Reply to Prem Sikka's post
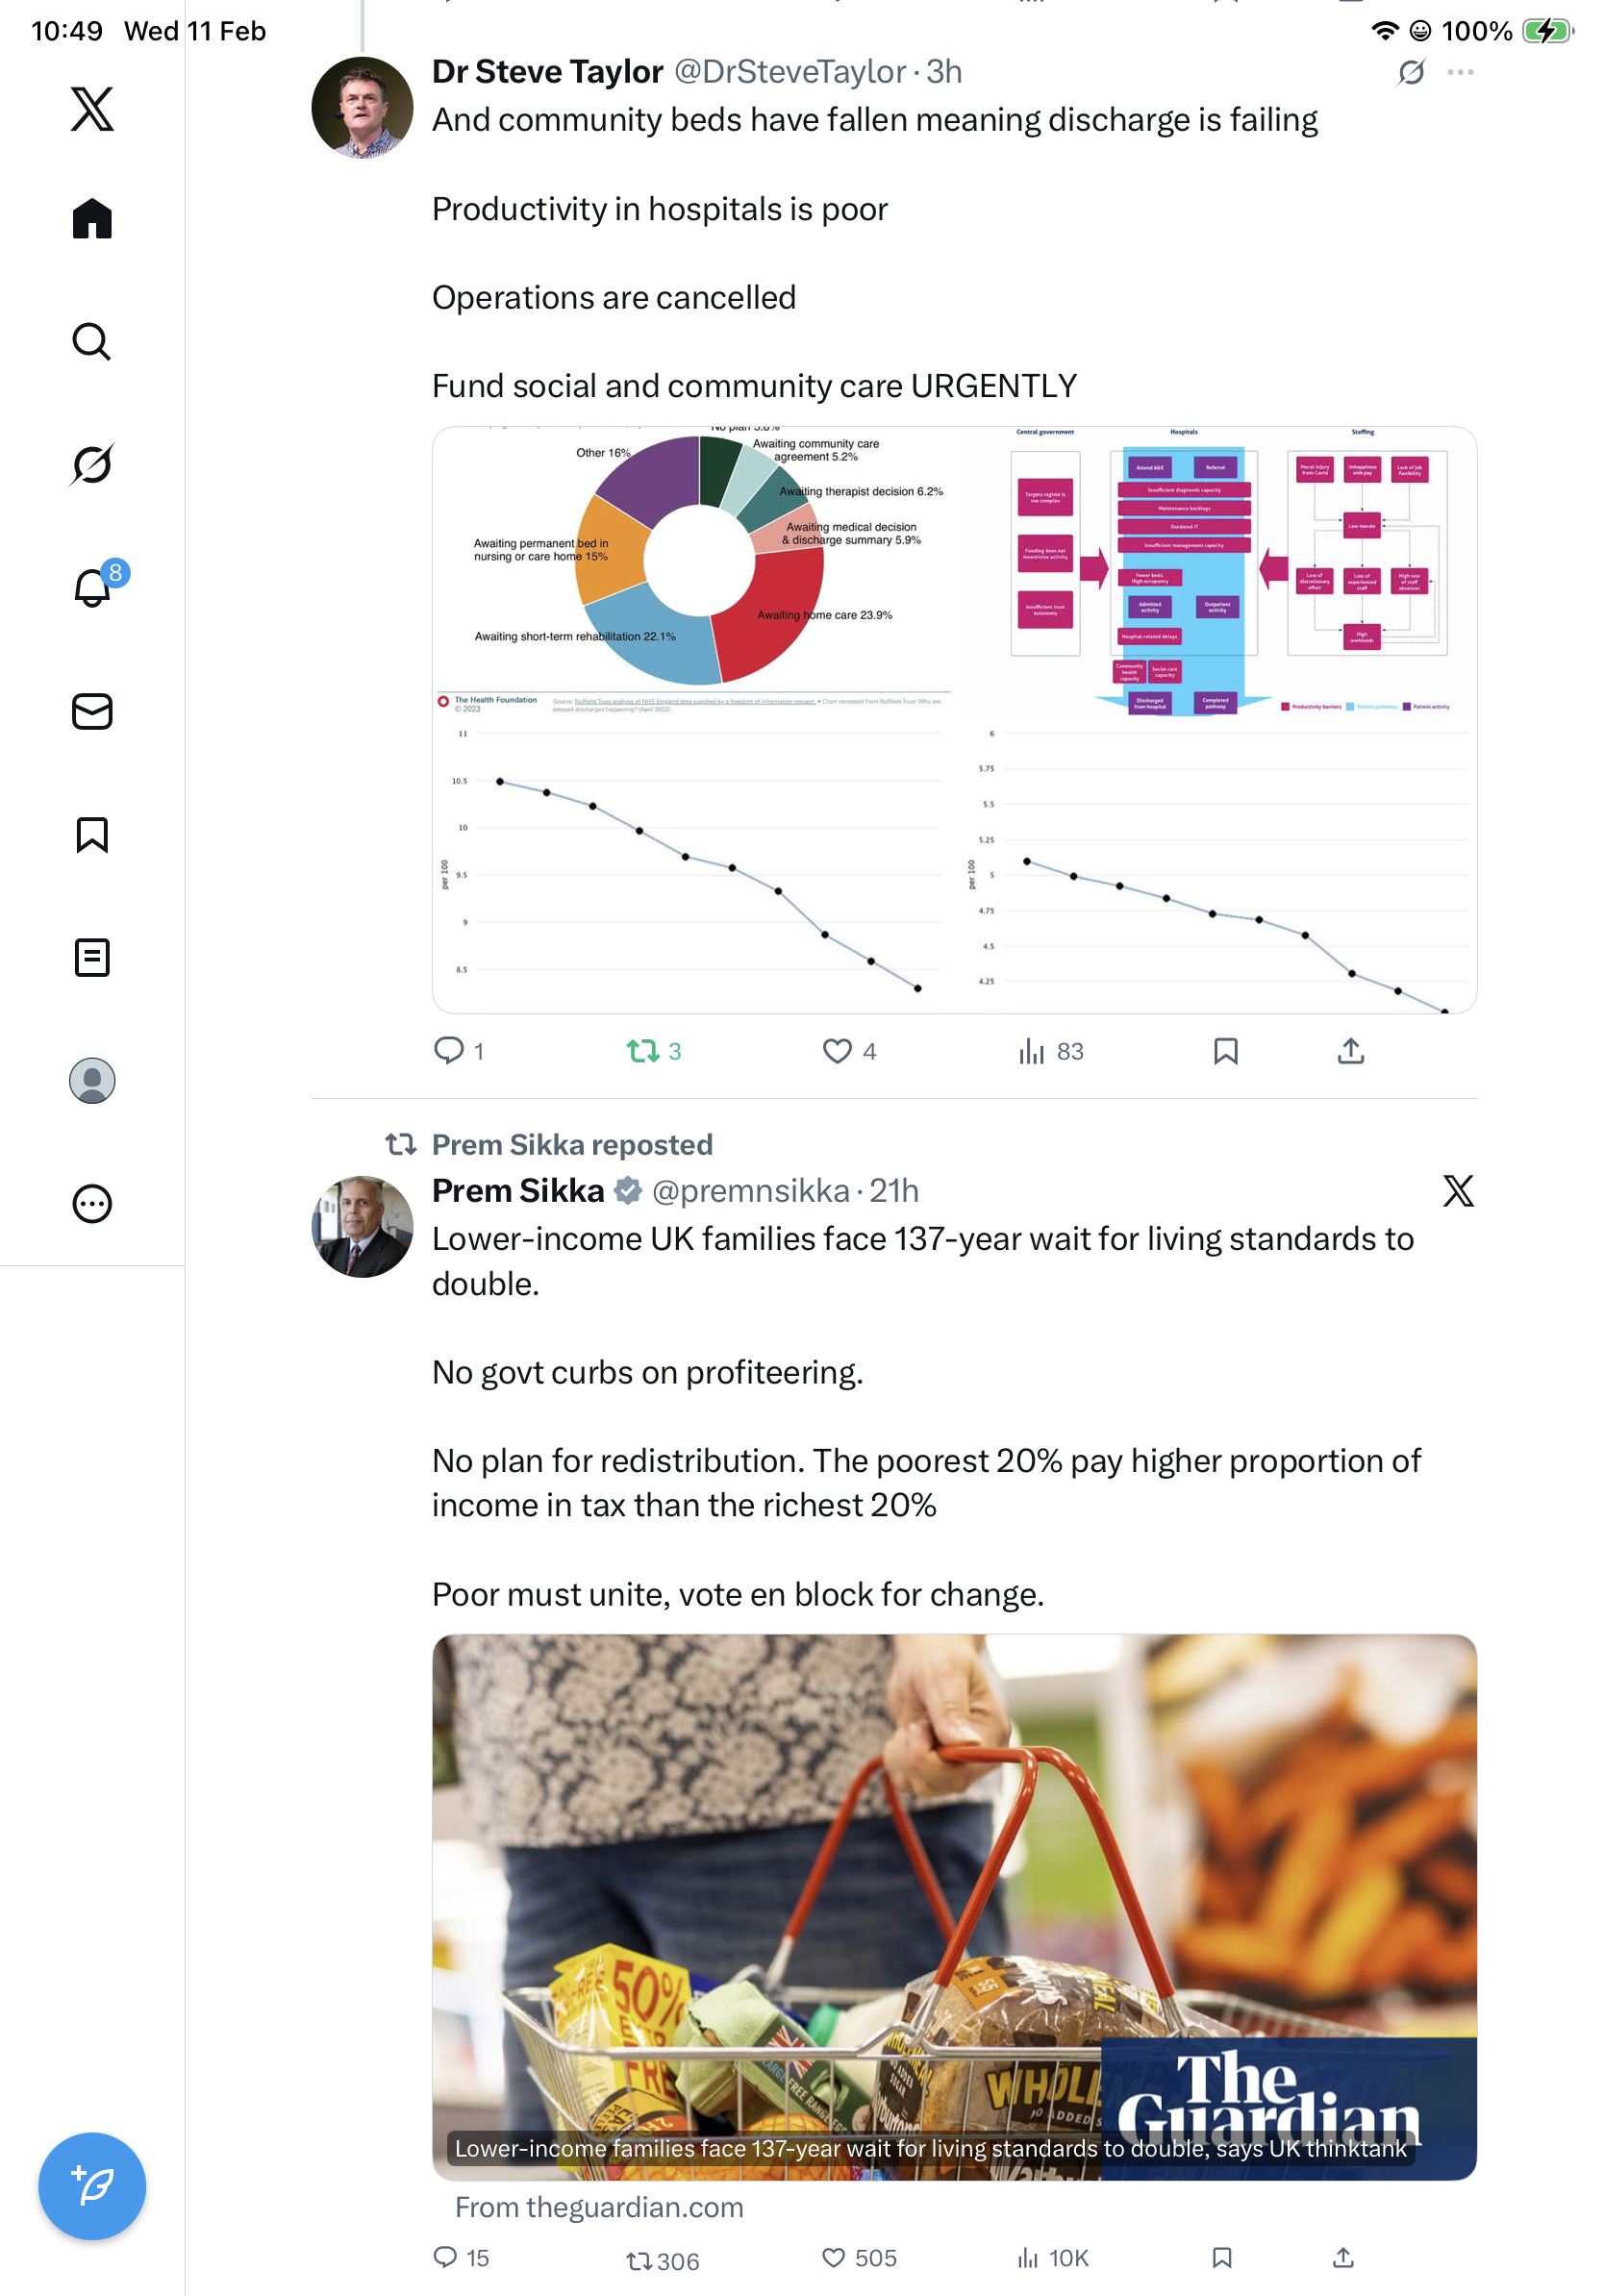This screenshot has height=2296, width=1604. (x=445, y=2257)
